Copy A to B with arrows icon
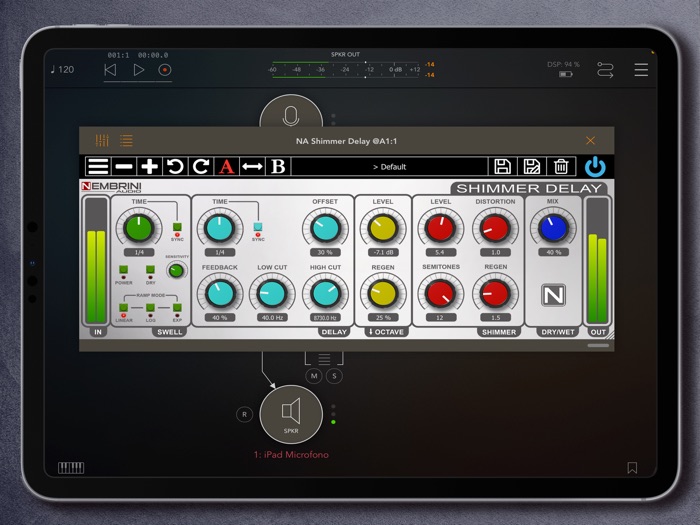This screenshot has width=700, height=525. (252, 167)
